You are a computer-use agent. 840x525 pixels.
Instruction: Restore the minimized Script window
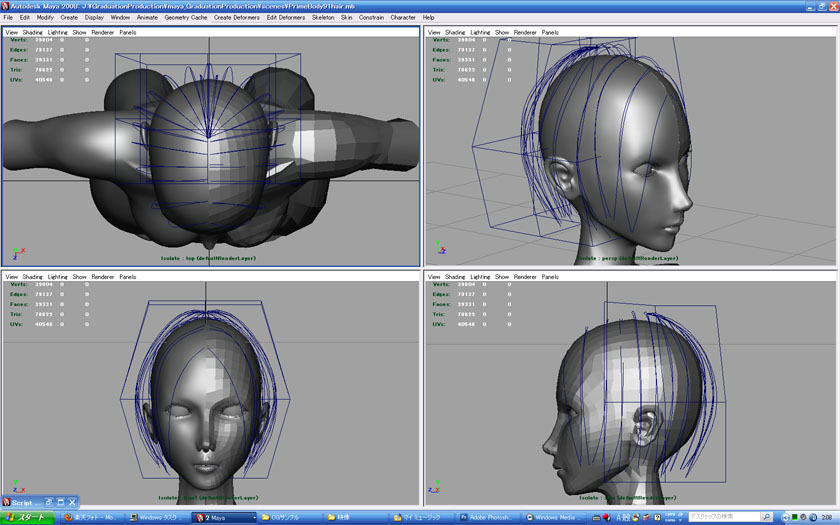pos(47,502)
